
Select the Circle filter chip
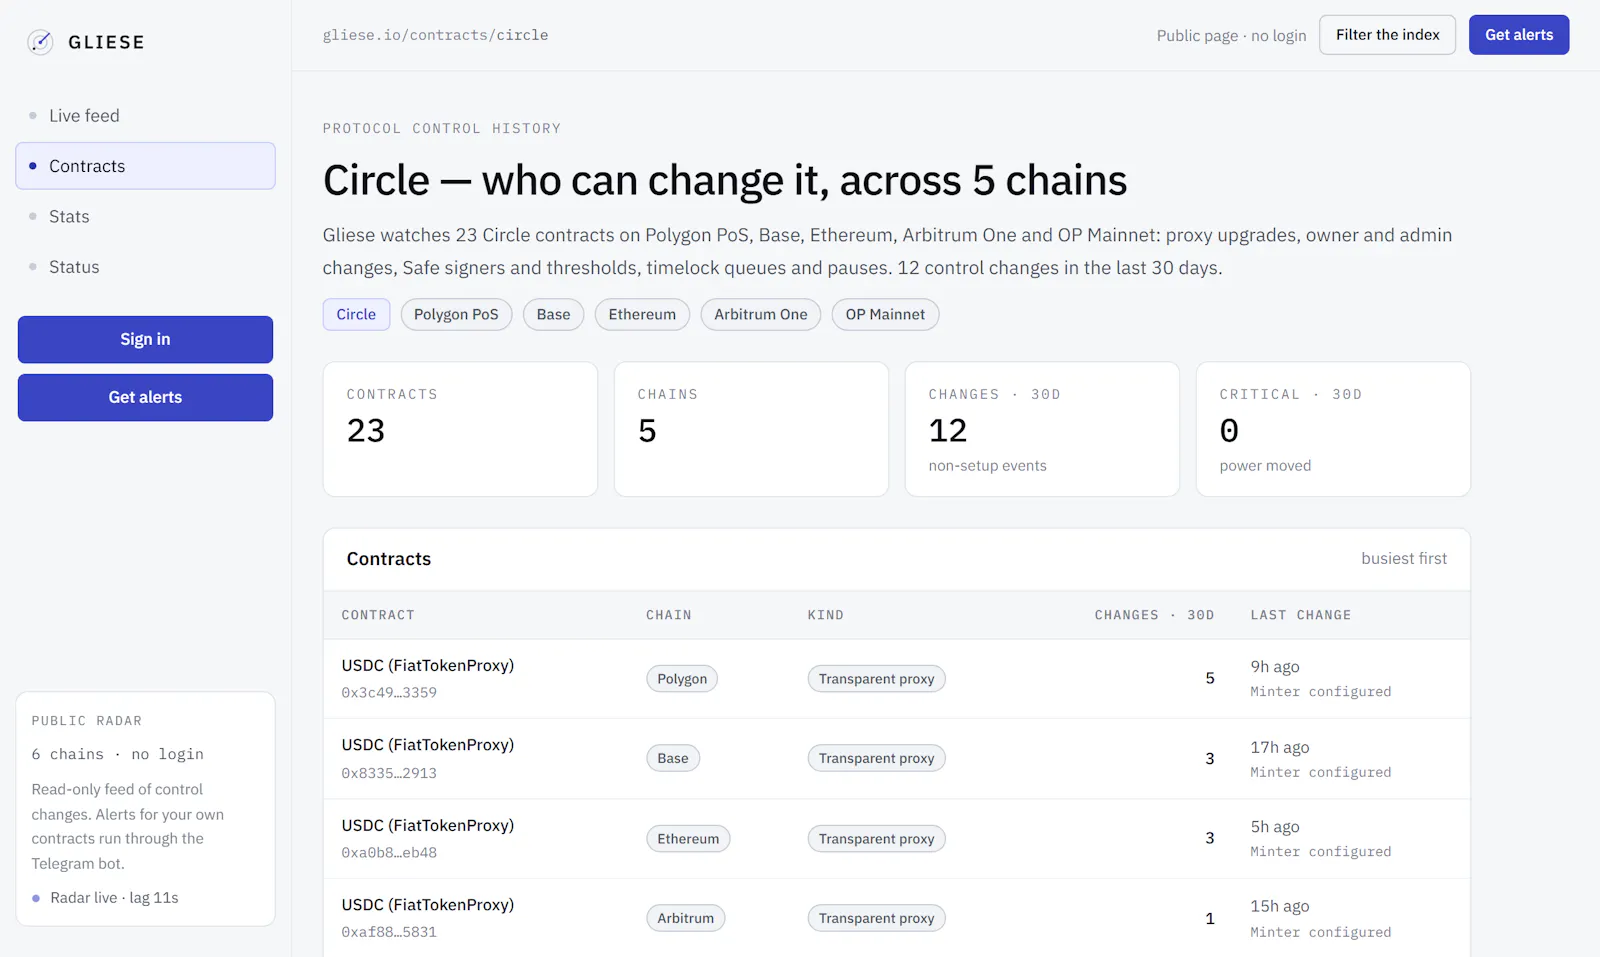(x=356, y=314)
